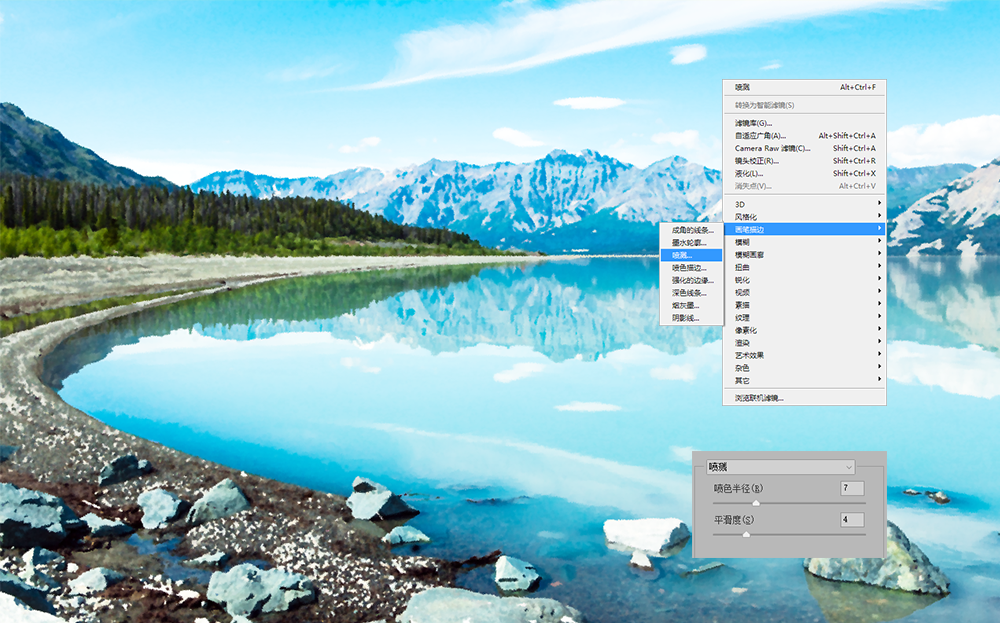Open the 扭曲 distort submenu
Image resolution: width=1000 pixels, height=623 pixels.
point(804,267)
